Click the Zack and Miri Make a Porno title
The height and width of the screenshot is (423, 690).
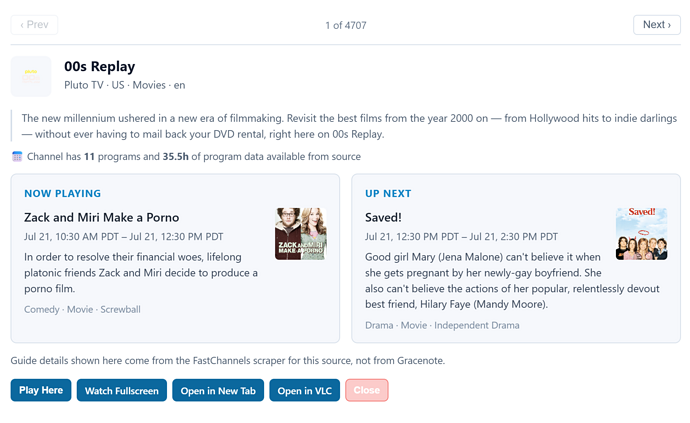point(102,217)
